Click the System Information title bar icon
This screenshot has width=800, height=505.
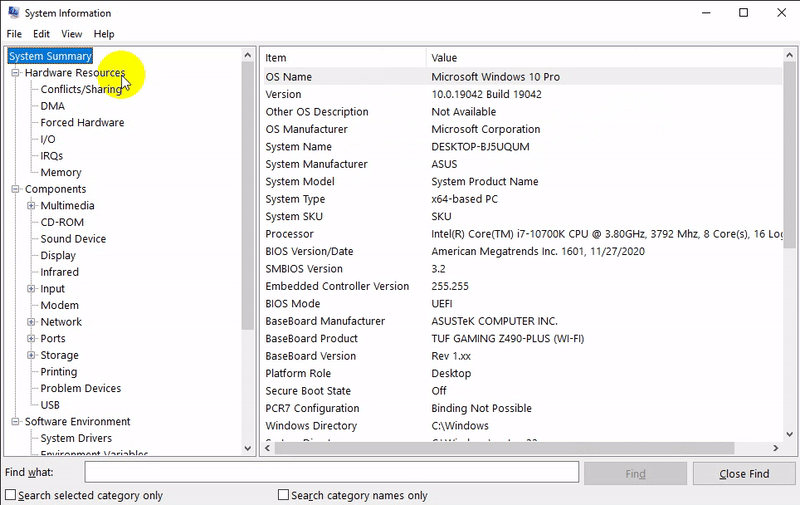[x=12, y=13]
